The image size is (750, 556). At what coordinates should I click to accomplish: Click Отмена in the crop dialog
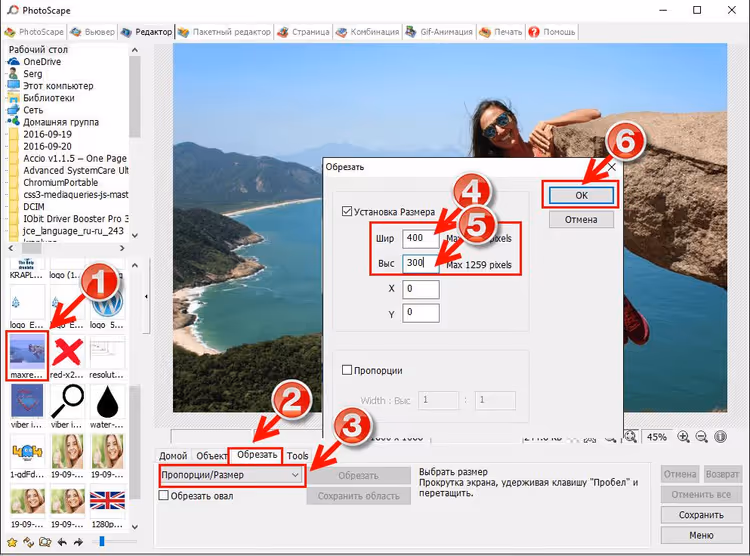(581, 220)
